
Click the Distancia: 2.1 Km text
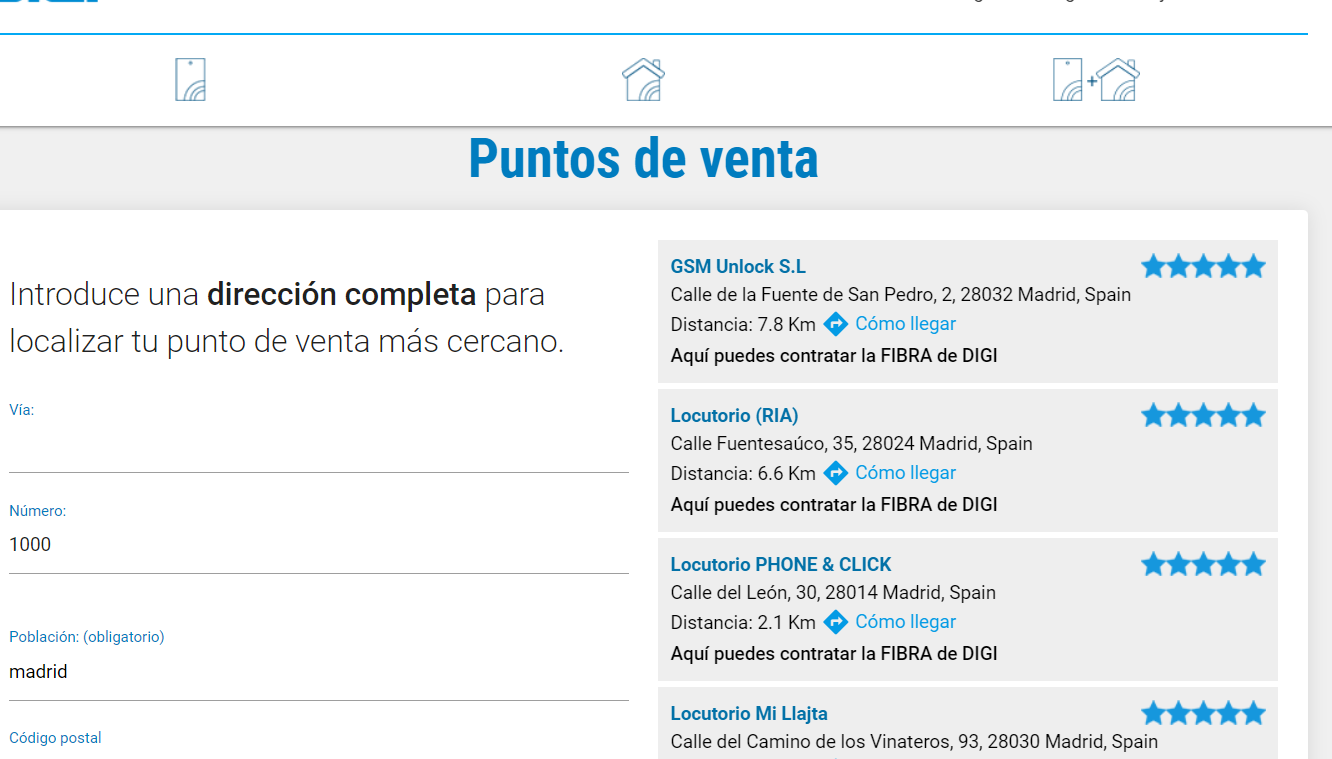pyautogui.click(x=743, y=622)
